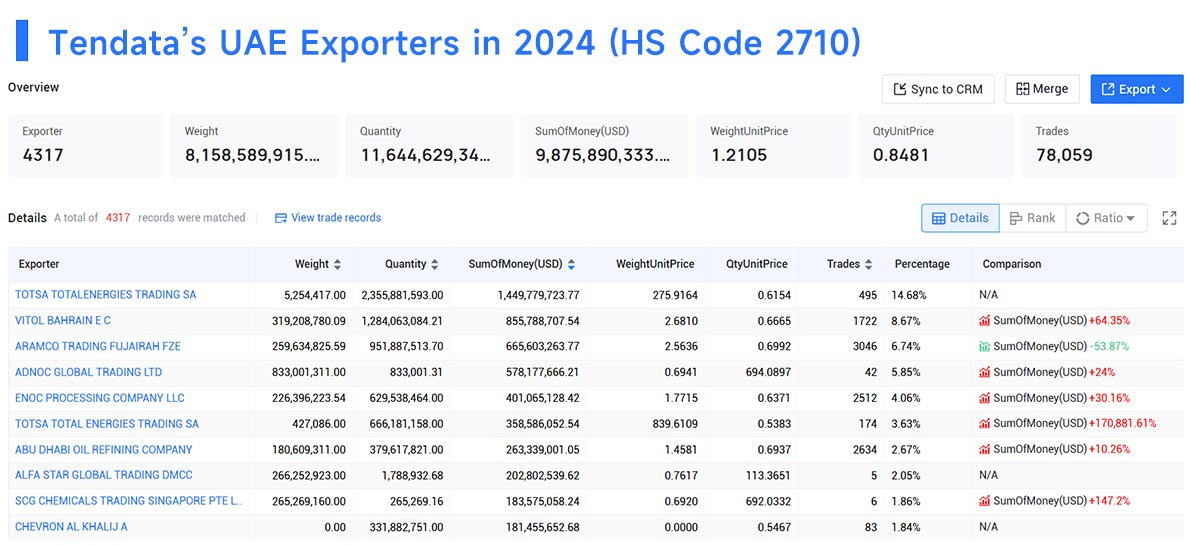Open ARAMCO TRADING FUJAIRAH FZE exporter
This screenshot has width=1190, height=545.
click(98, 346)
